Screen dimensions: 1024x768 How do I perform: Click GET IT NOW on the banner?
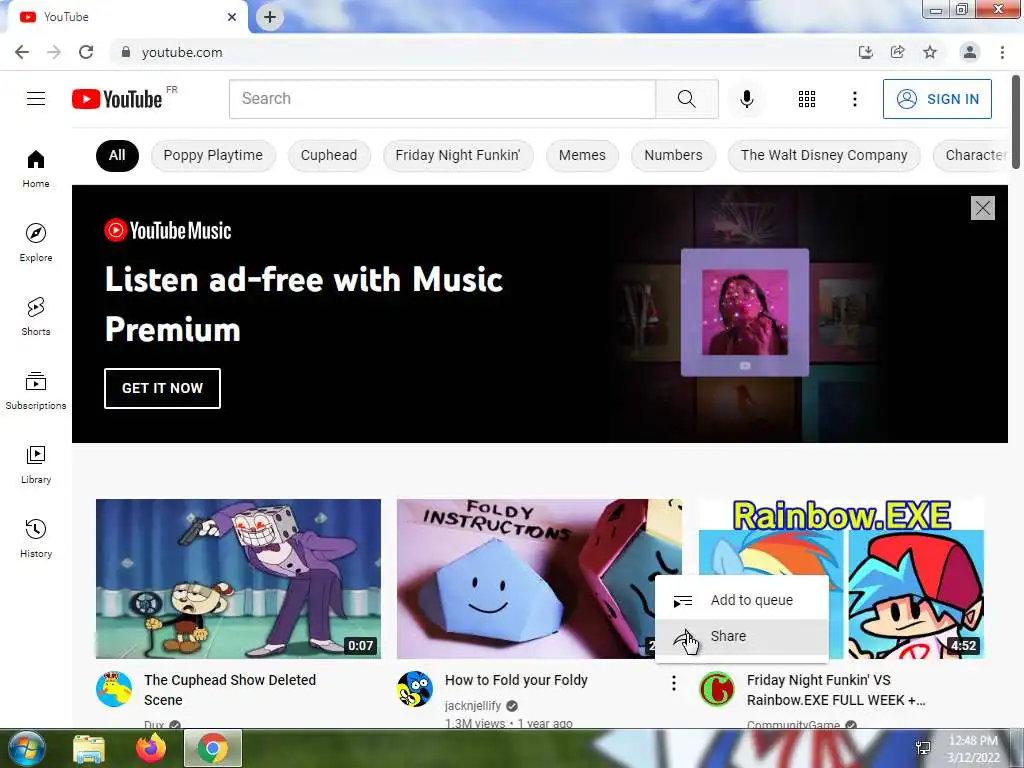(162, 388)
